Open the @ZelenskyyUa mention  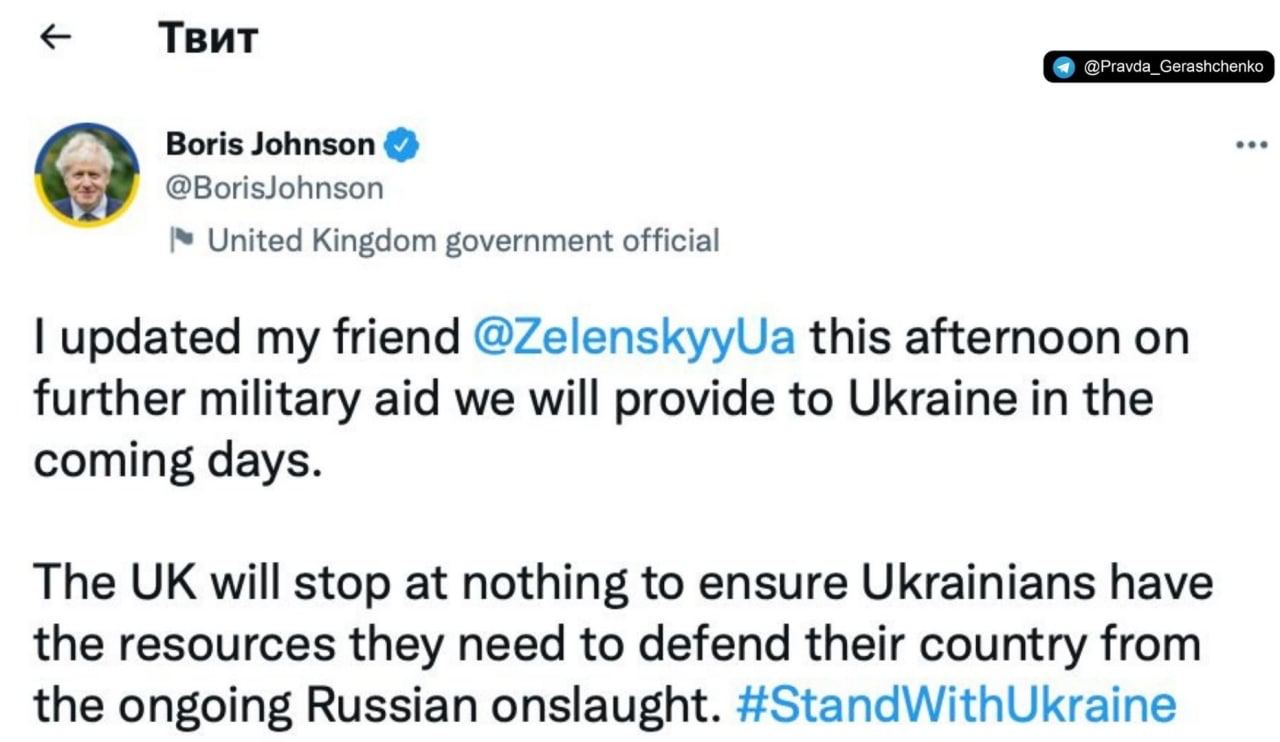632,337
